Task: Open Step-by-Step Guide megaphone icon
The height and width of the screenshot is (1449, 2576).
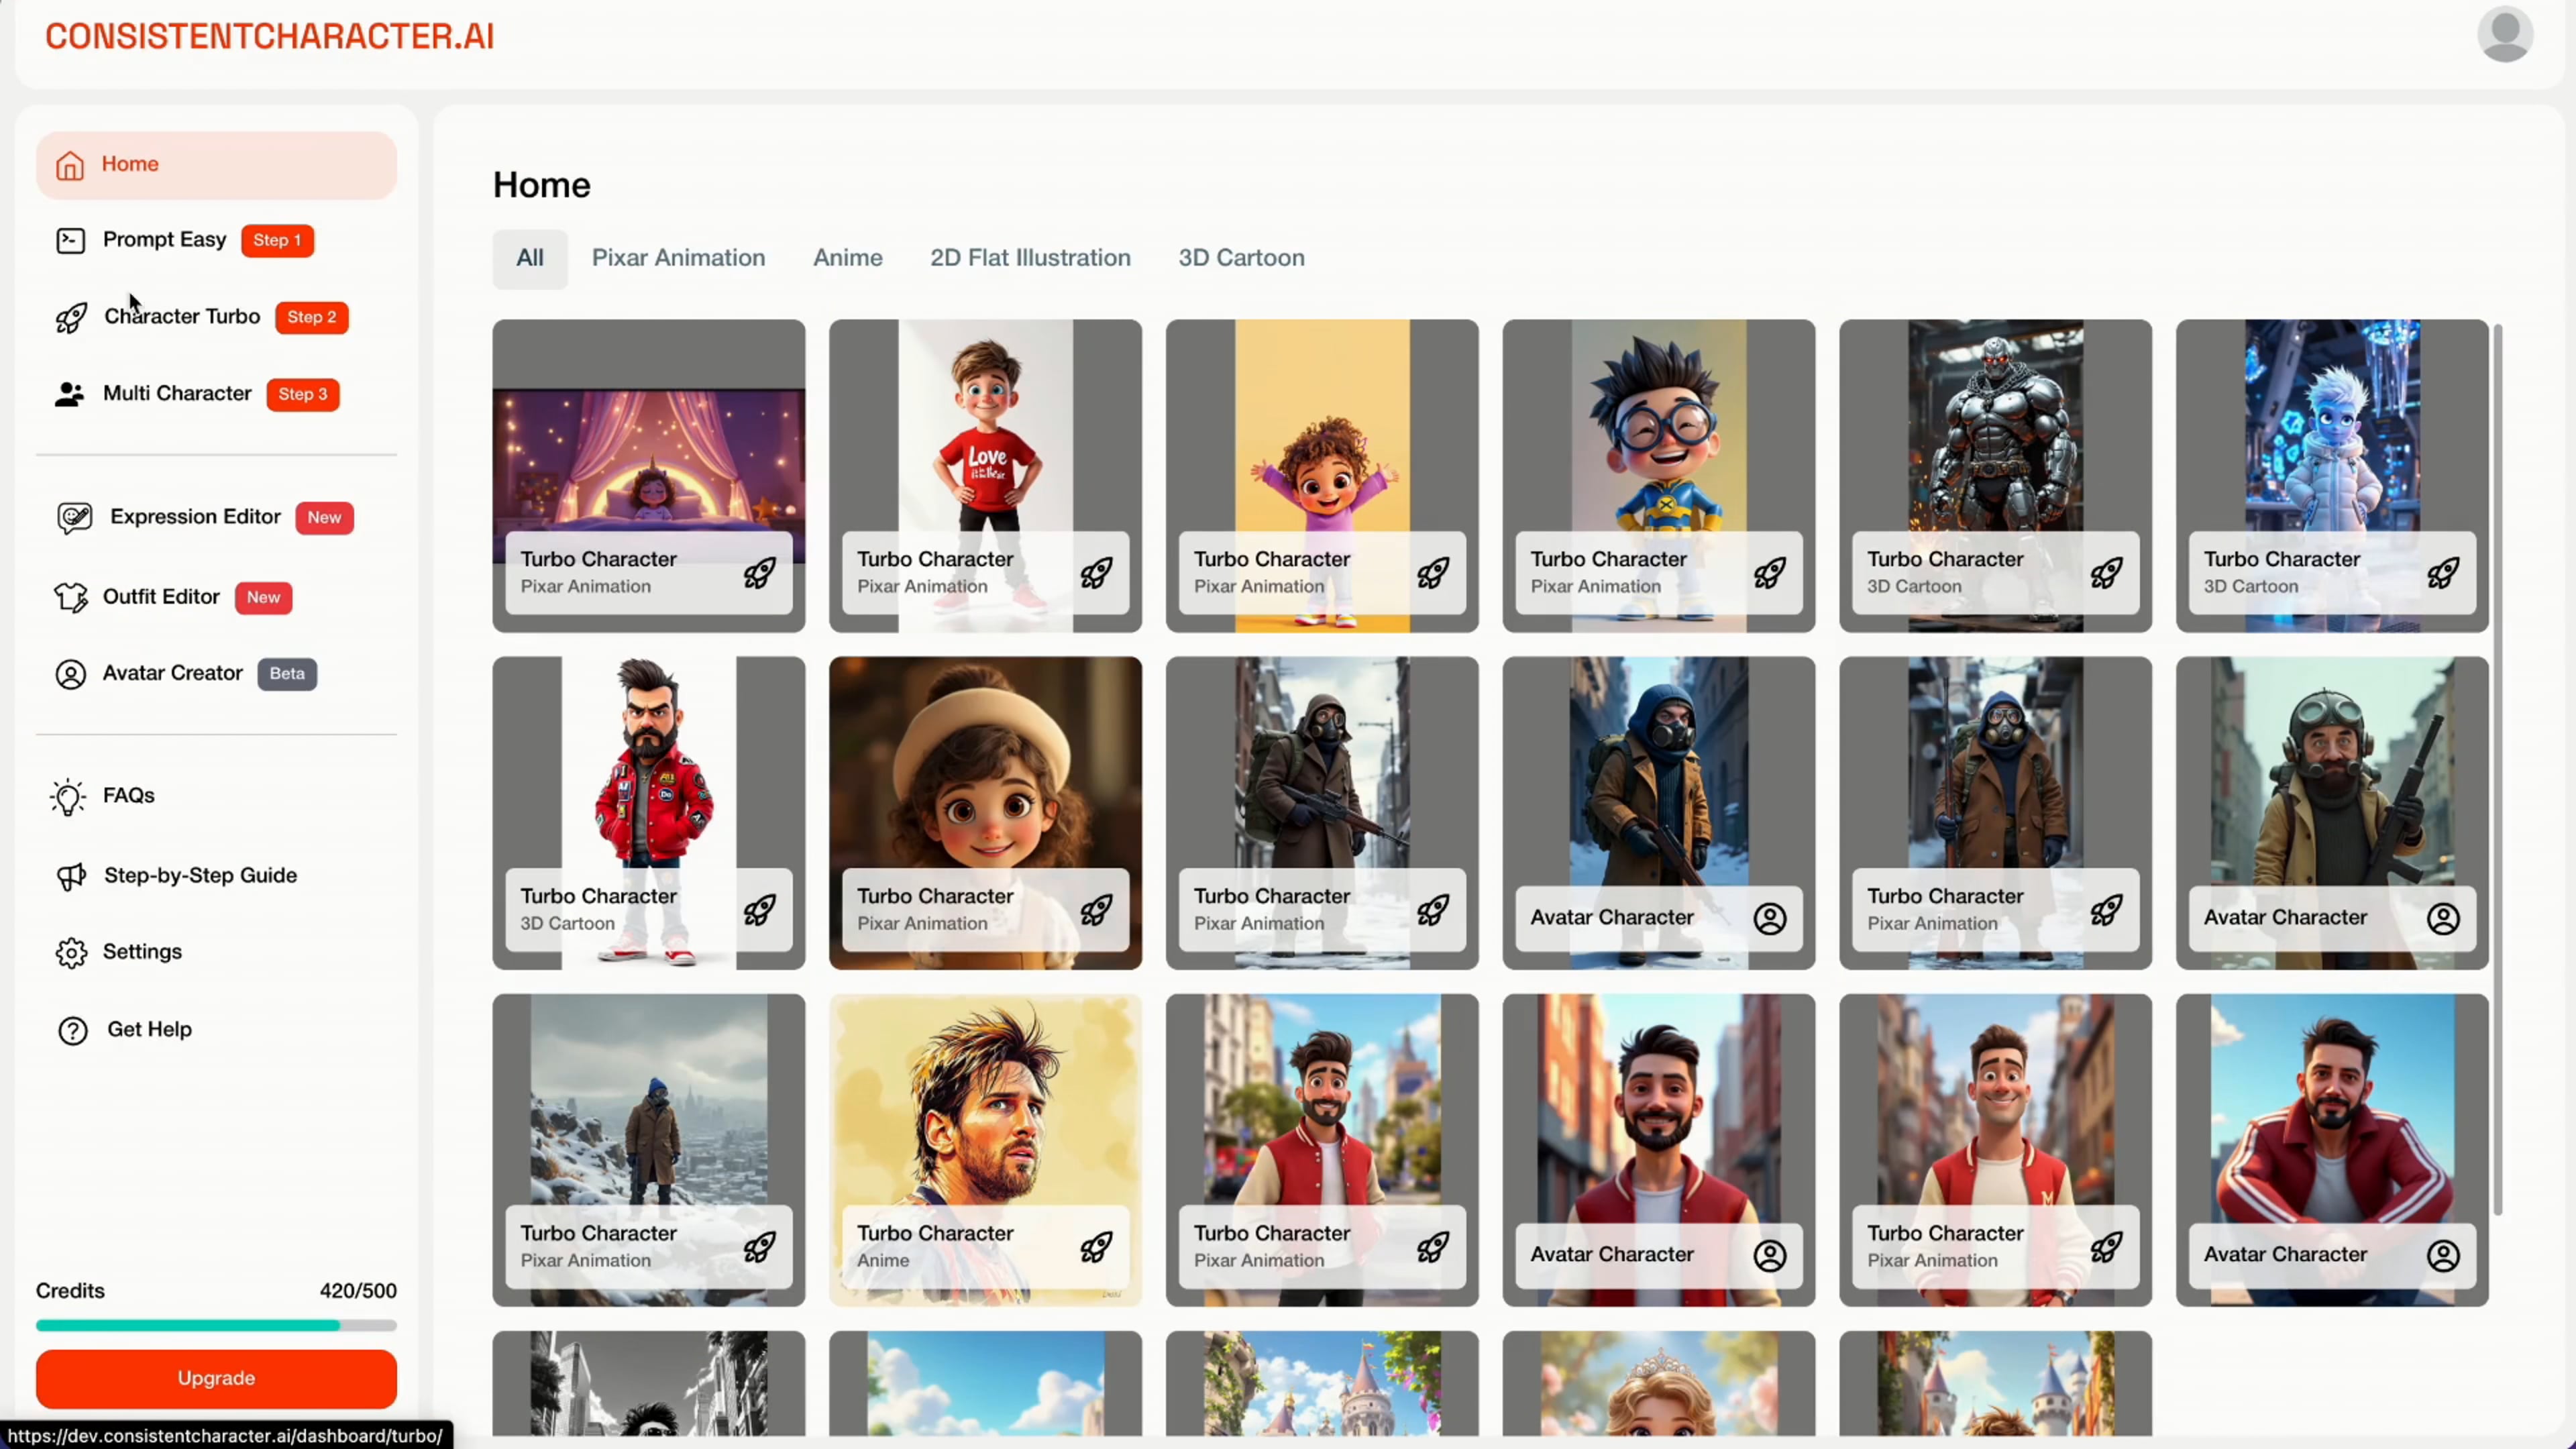Action: click(70, 876)
